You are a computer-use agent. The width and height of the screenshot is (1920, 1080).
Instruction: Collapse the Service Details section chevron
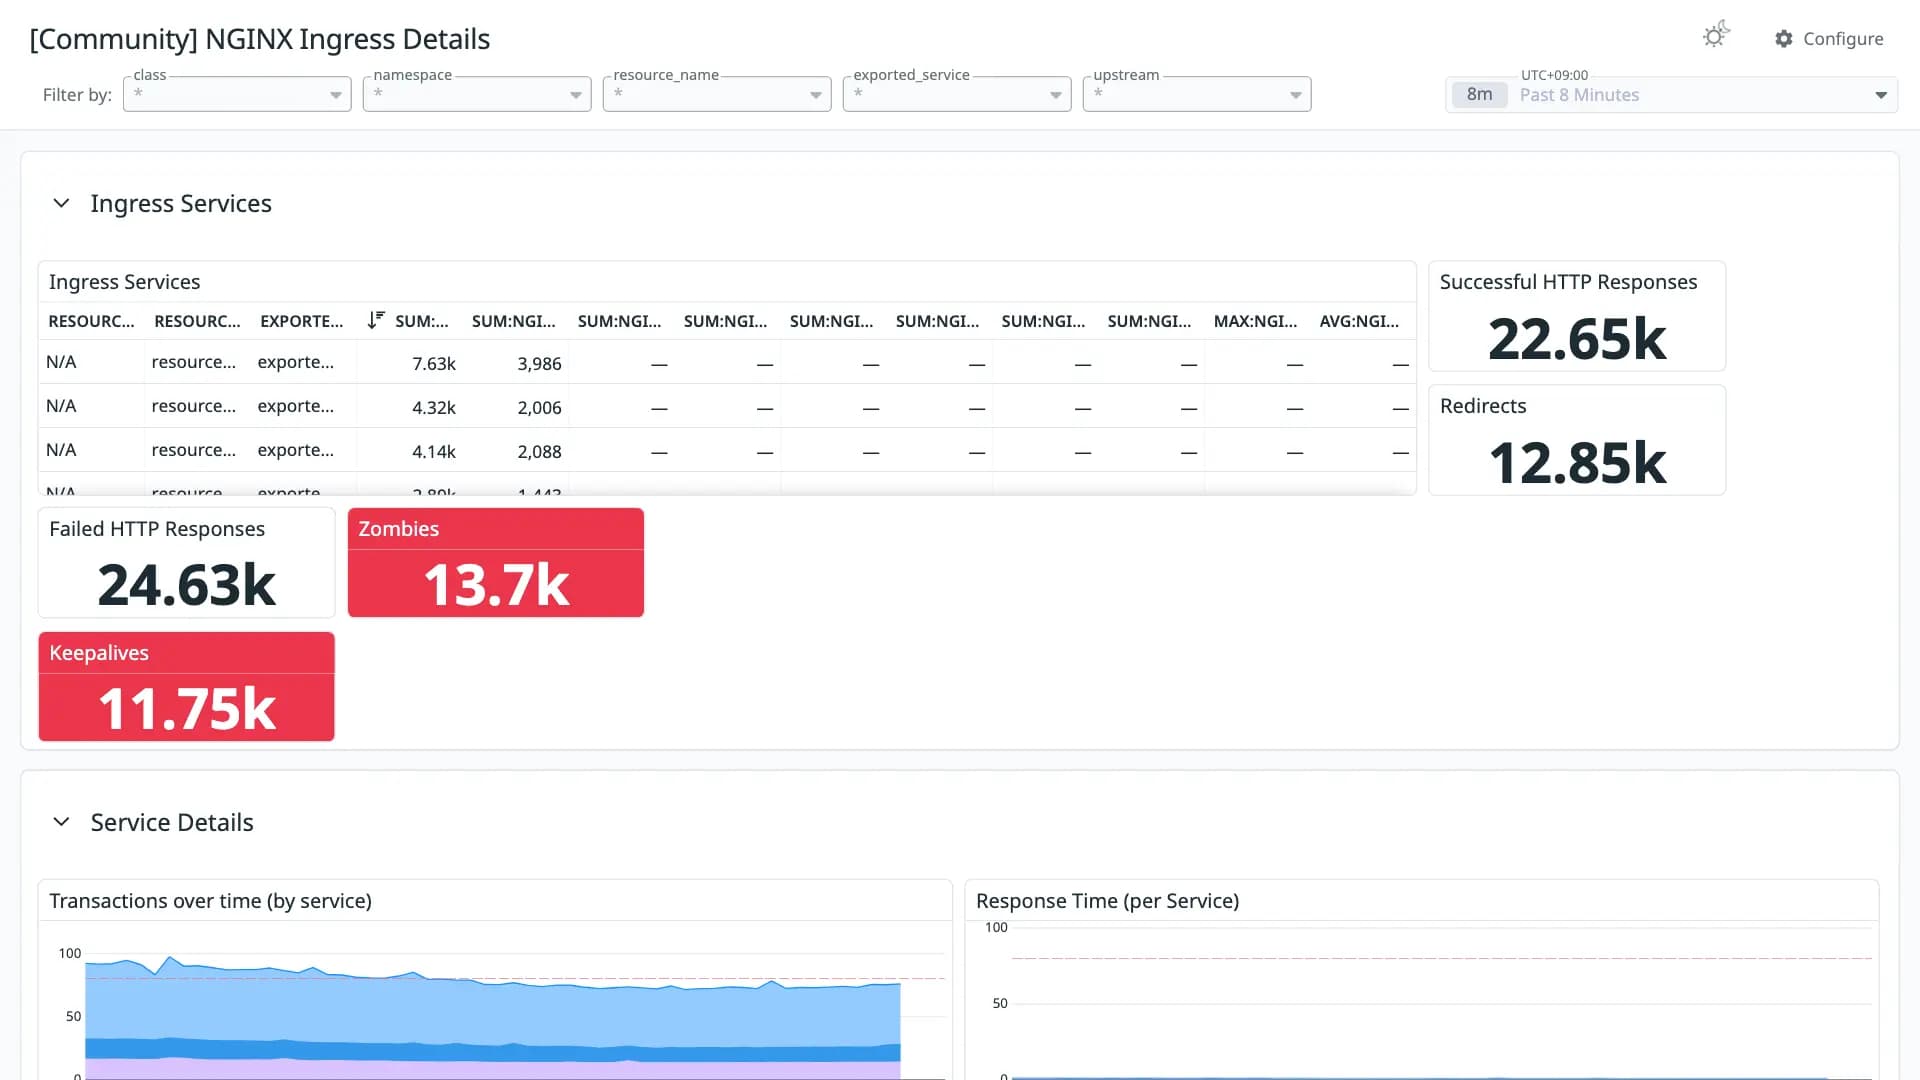point(61,822)
